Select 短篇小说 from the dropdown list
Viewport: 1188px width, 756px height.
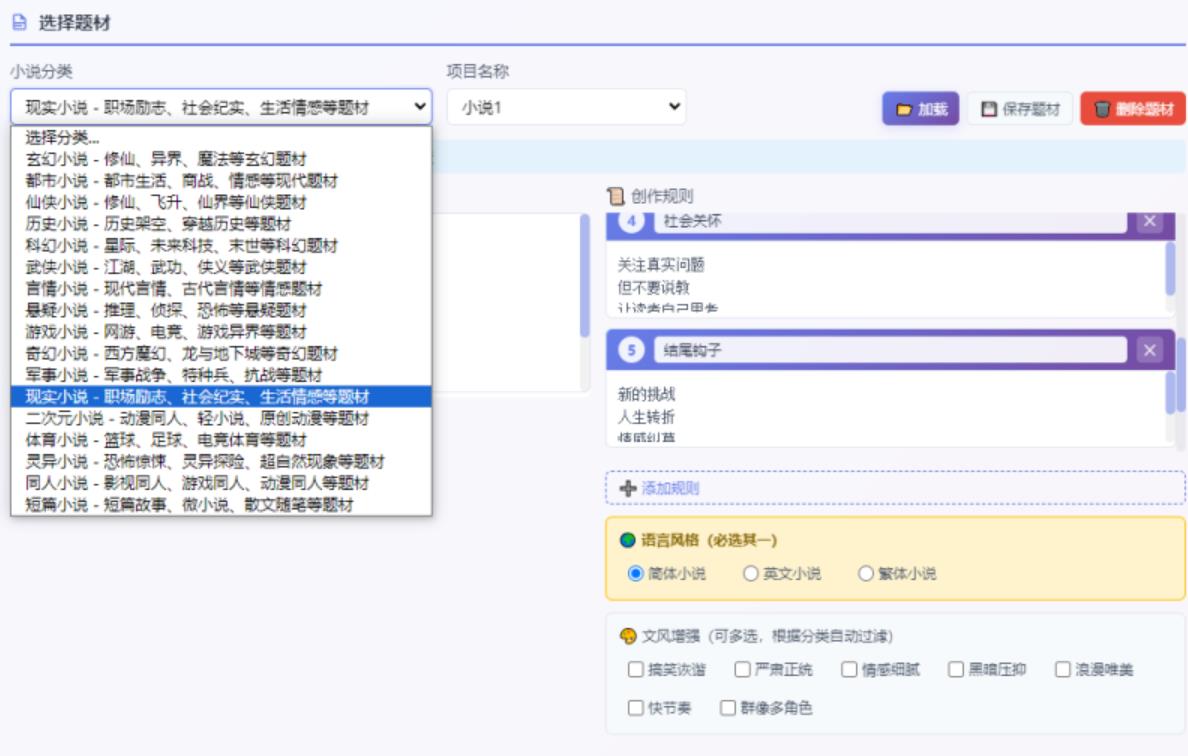189,505
